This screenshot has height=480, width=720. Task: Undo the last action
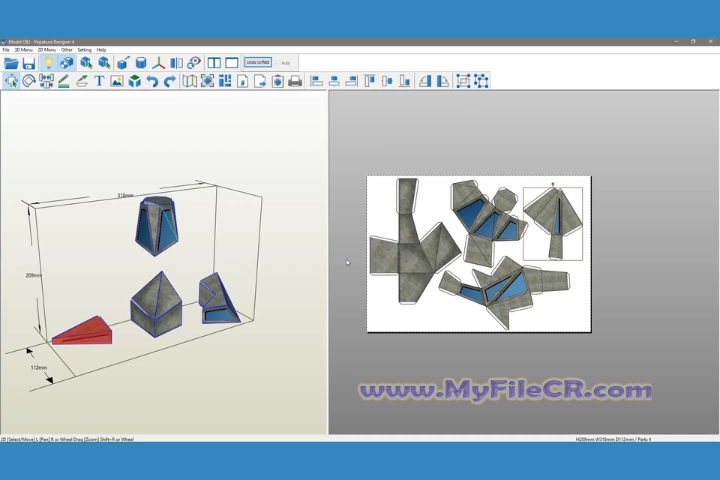(152, 81)
